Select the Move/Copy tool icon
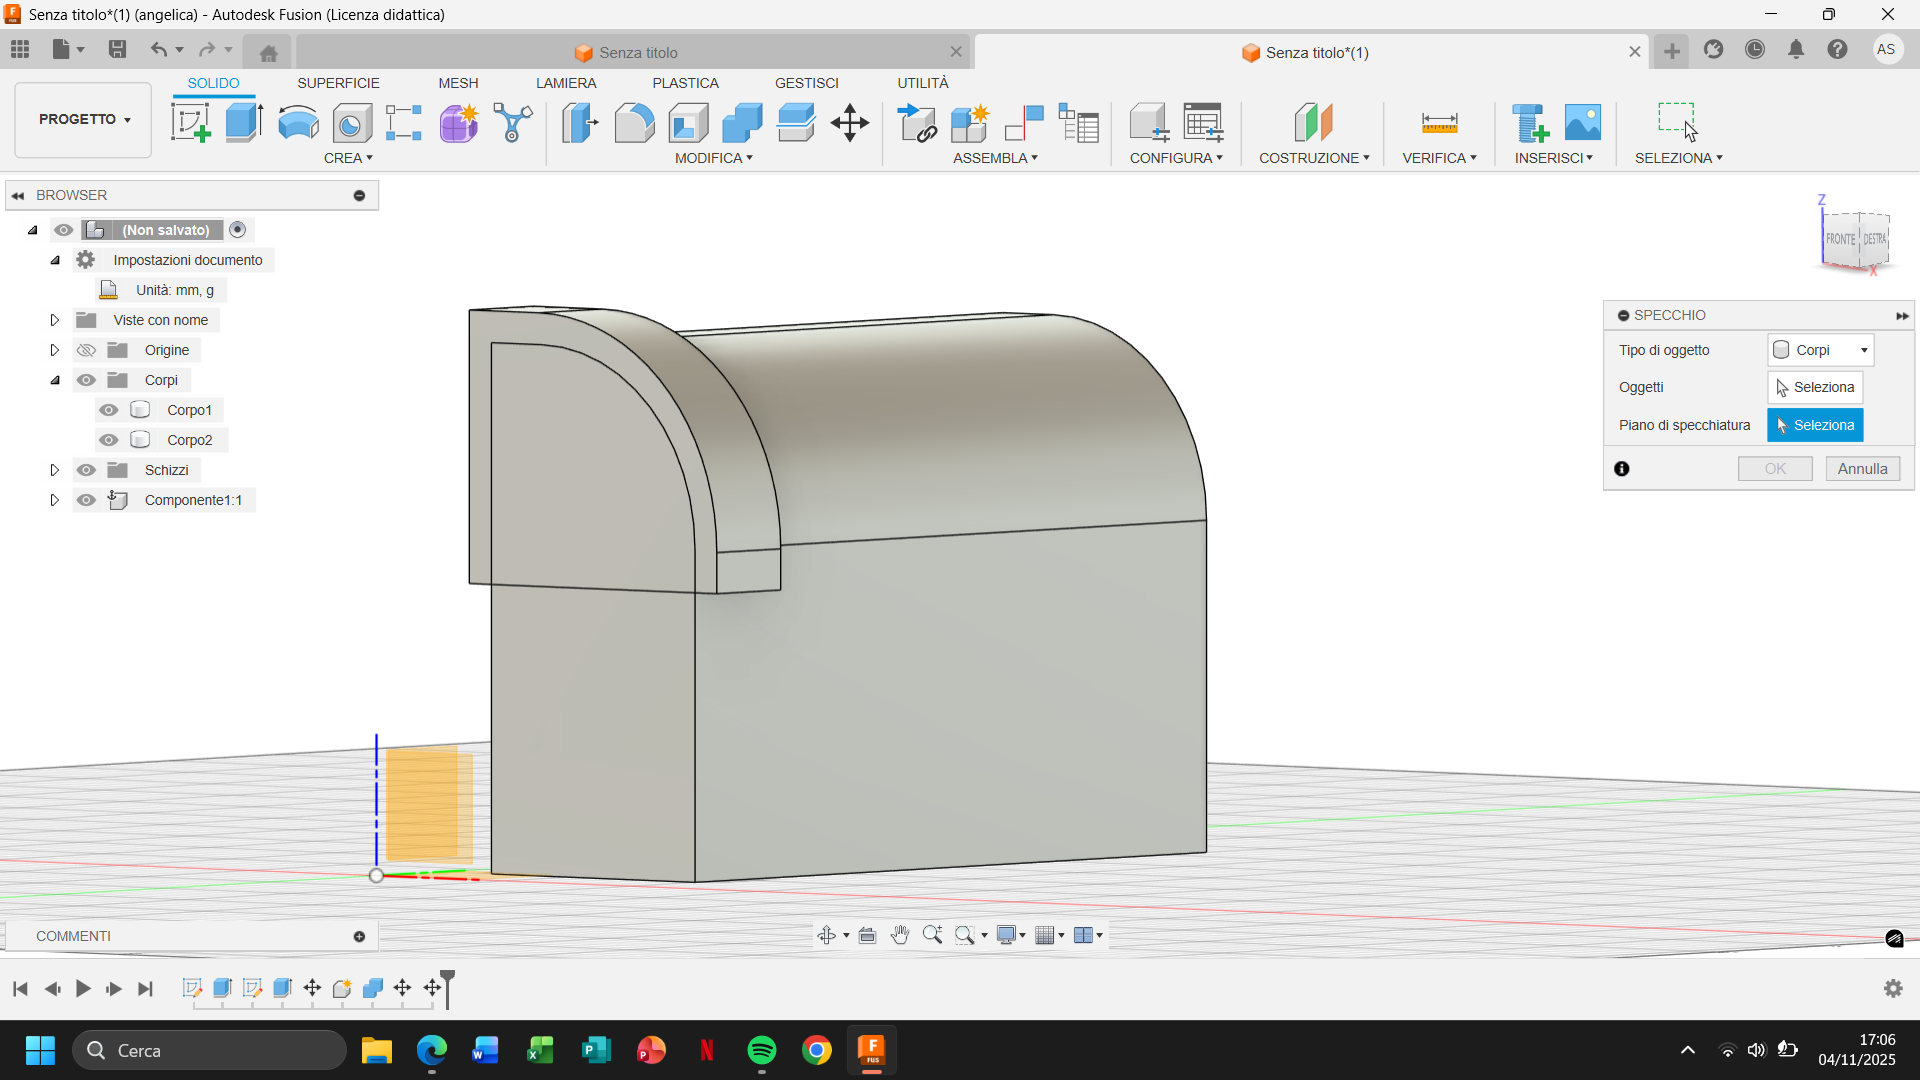The image size is (1920, 1080). pos(849,123)
